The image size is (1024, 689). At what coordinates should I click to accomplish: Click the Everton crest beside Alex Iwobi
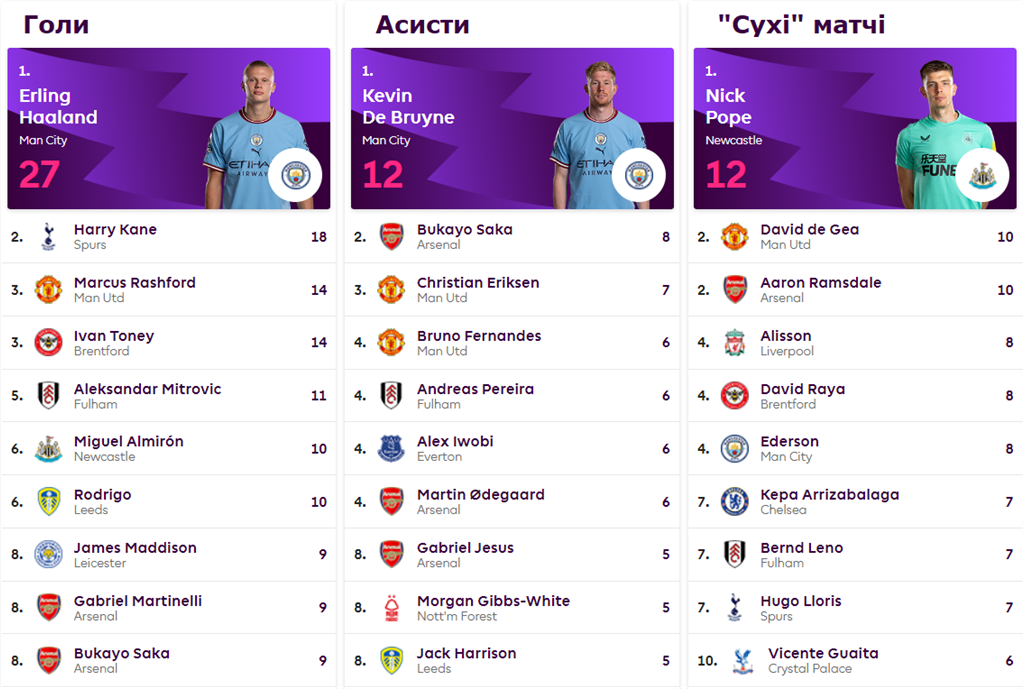391,449
